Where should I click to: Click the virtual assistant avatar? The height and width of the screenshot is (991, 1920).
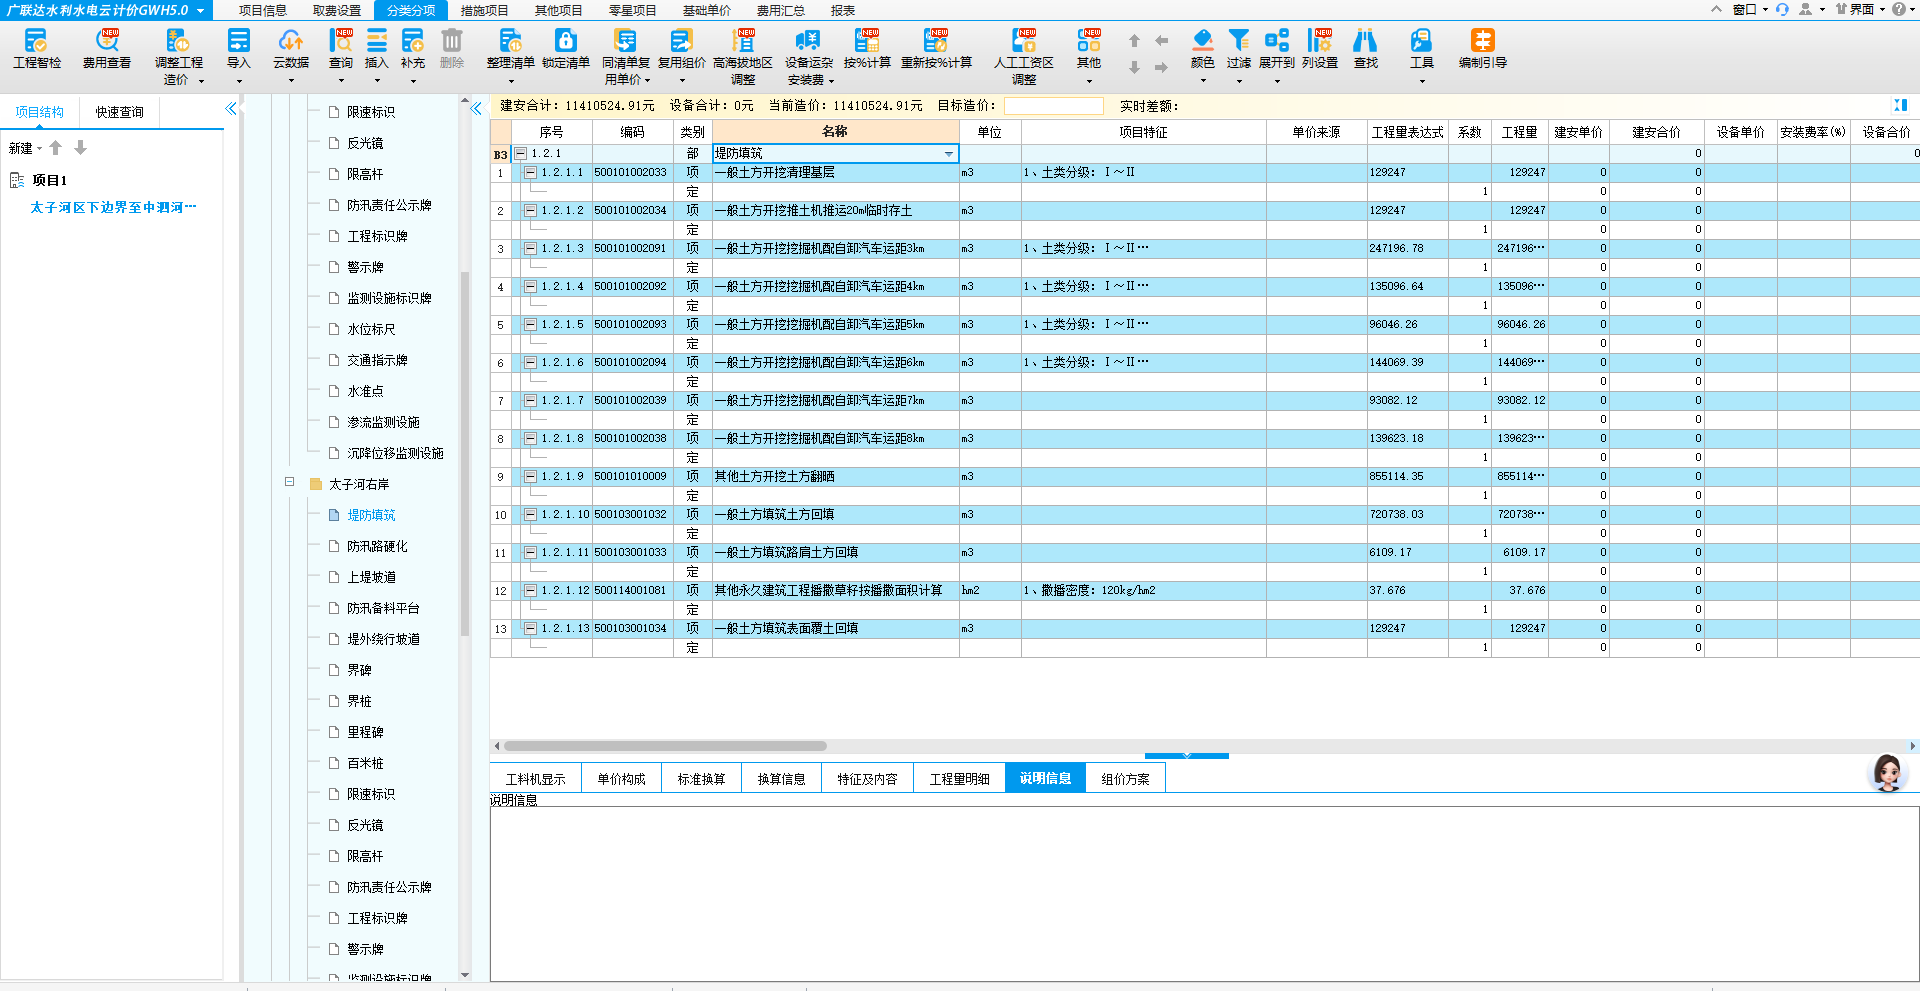click(1888, 772)
